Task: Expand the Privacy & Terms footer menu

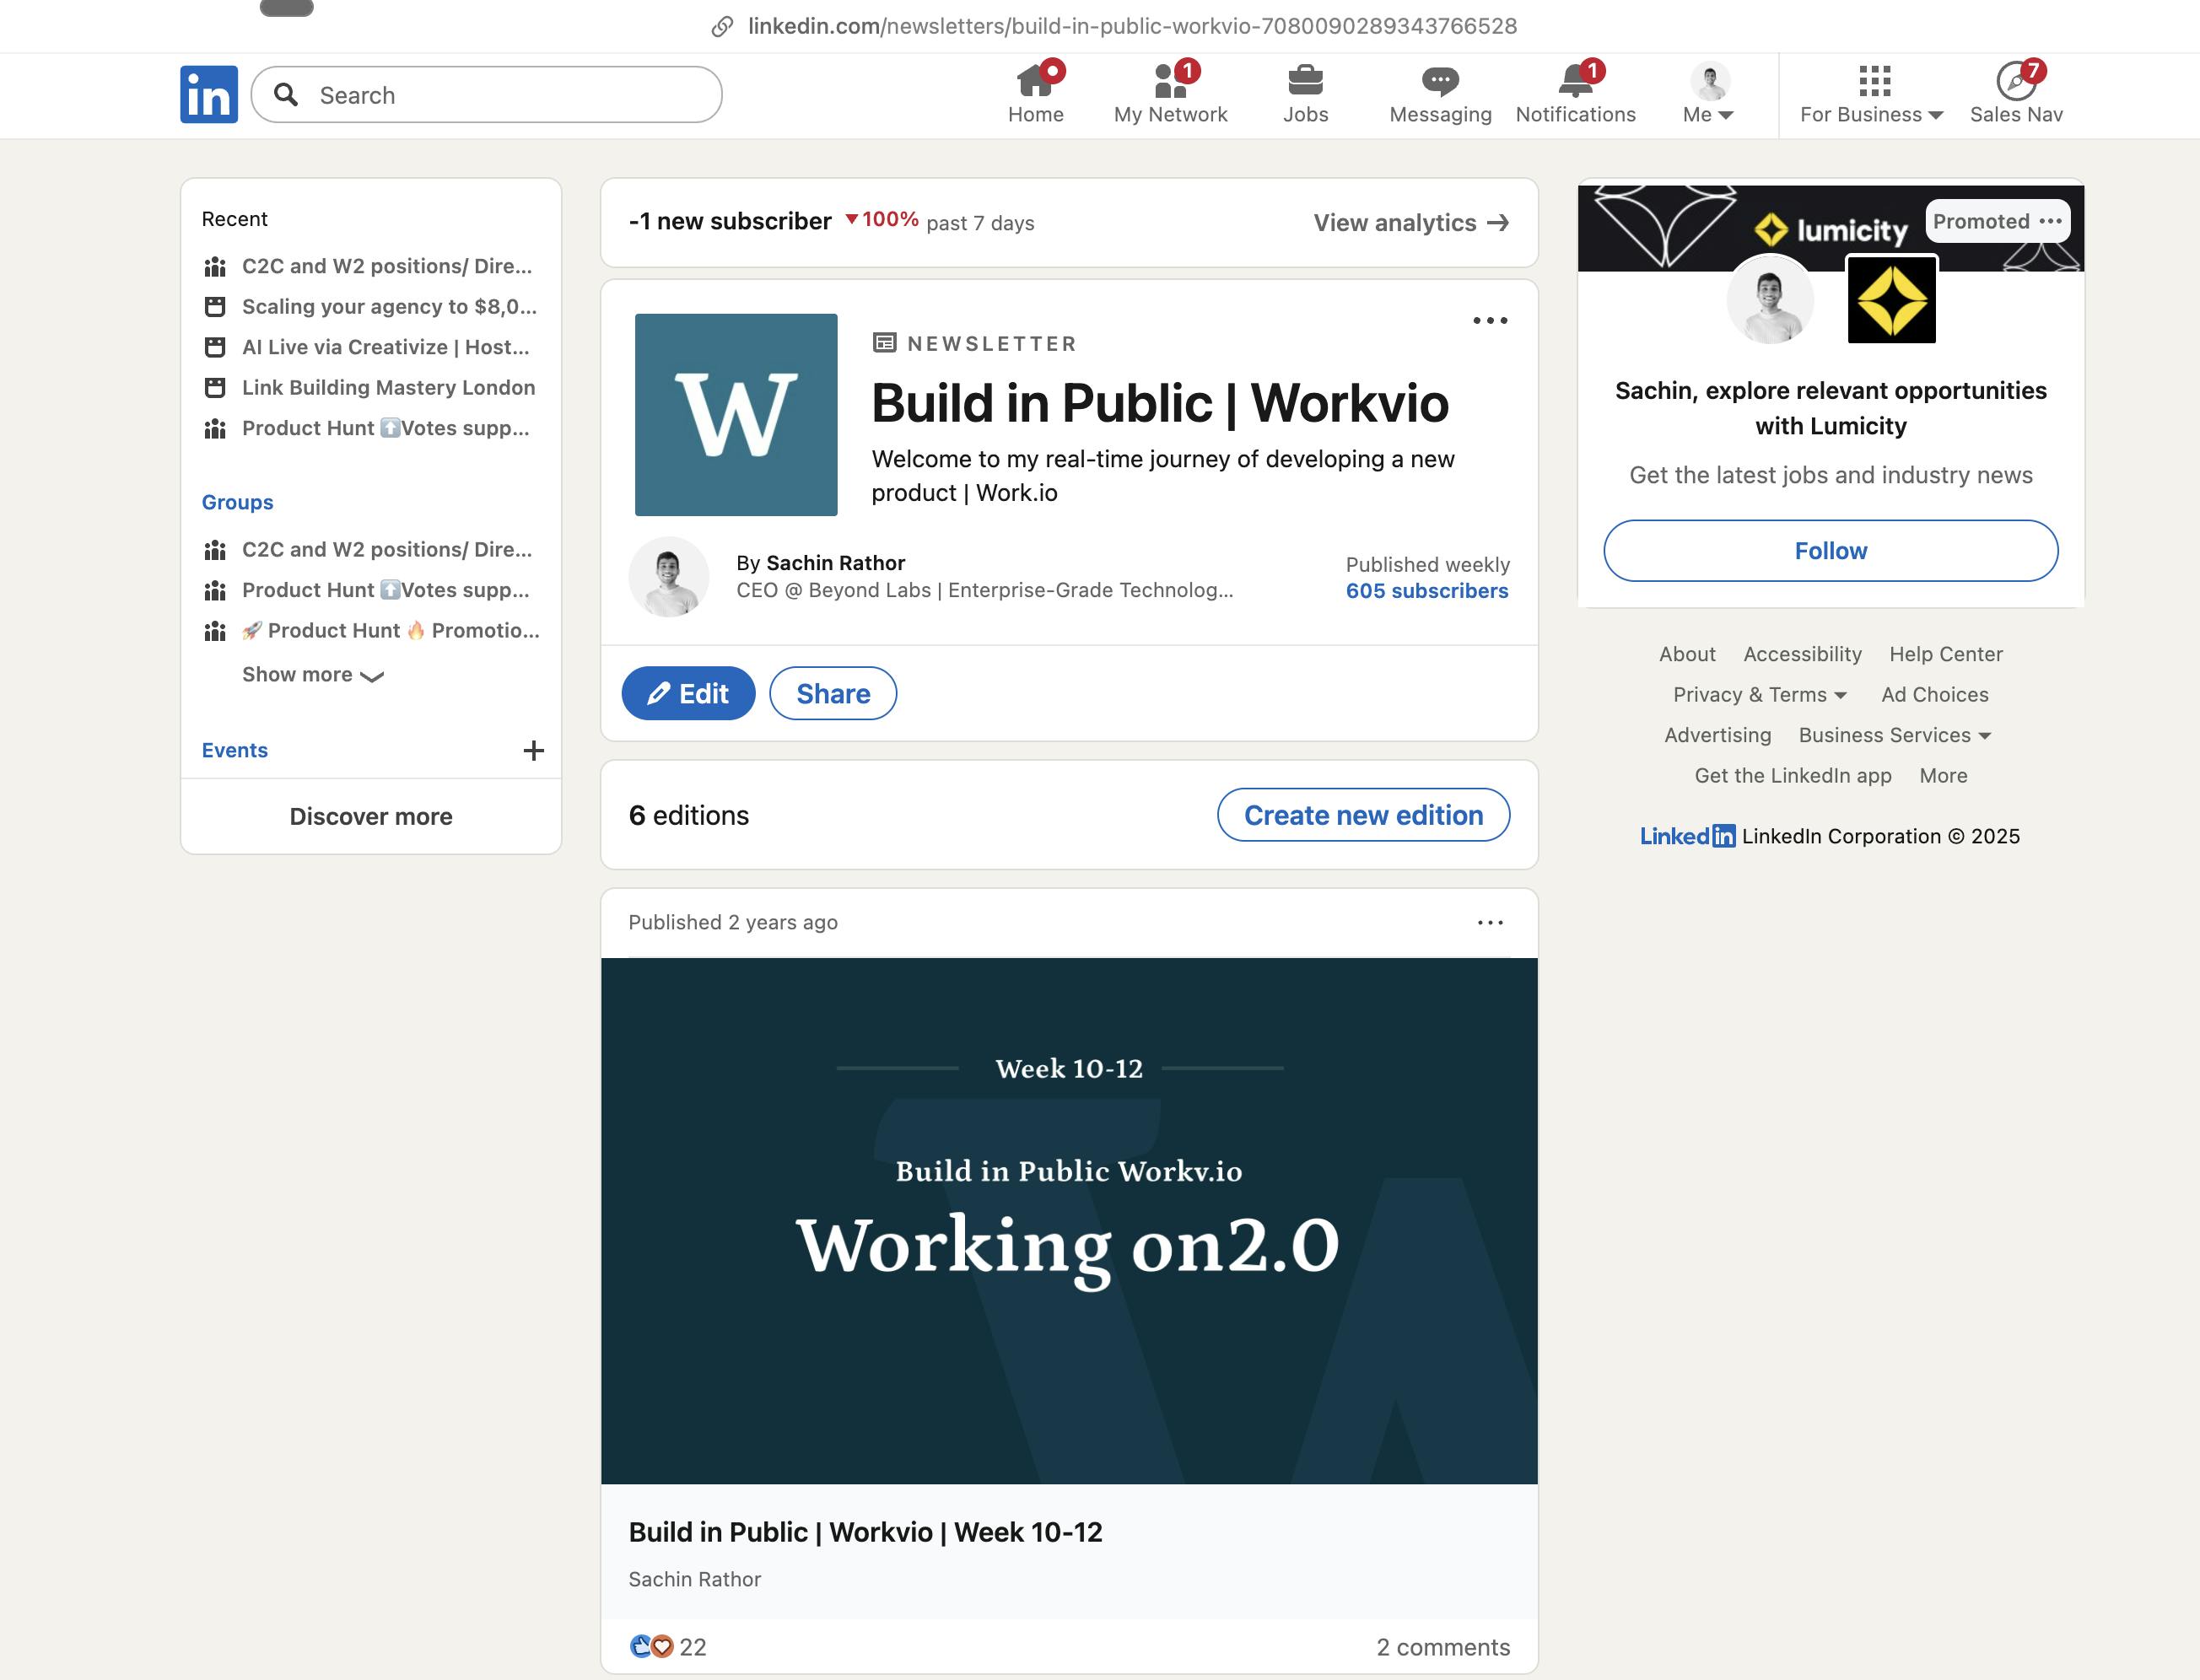Action: [x=1760, y=694]
